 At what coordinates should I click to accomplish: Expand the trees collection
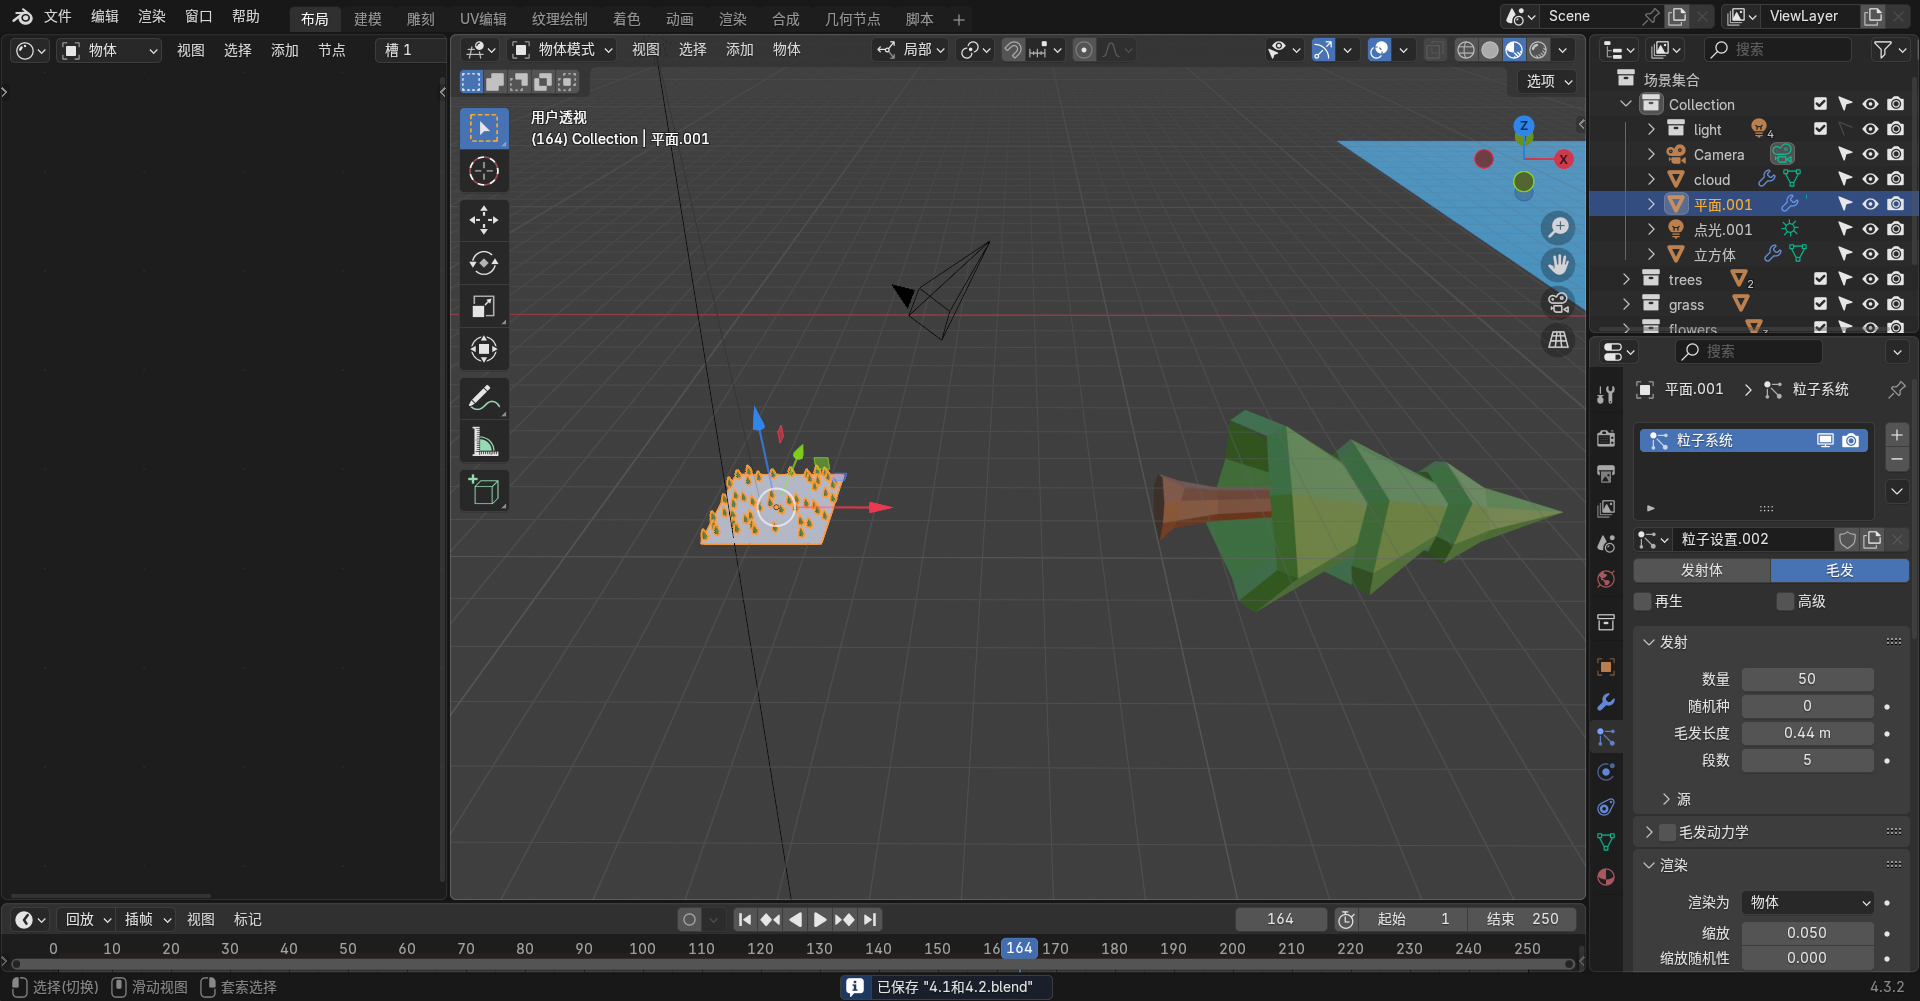pyautogui.click(x=1627, y=279)
